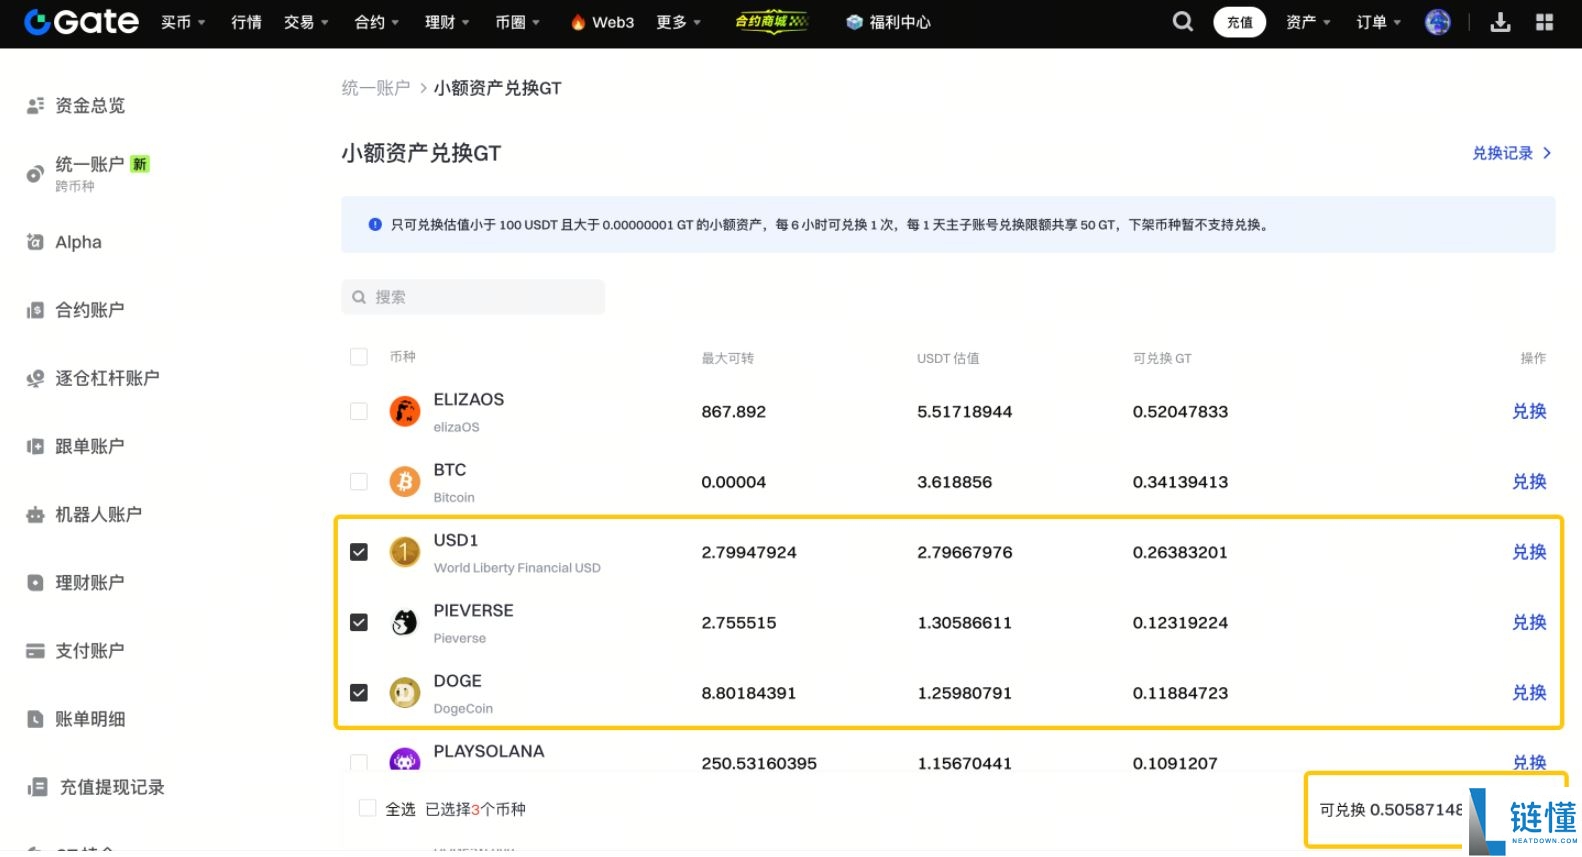The height and width of the screenshot is (857, 1582).
Task: Check the BTC row checkbox
Action: [x=359, y=482]
